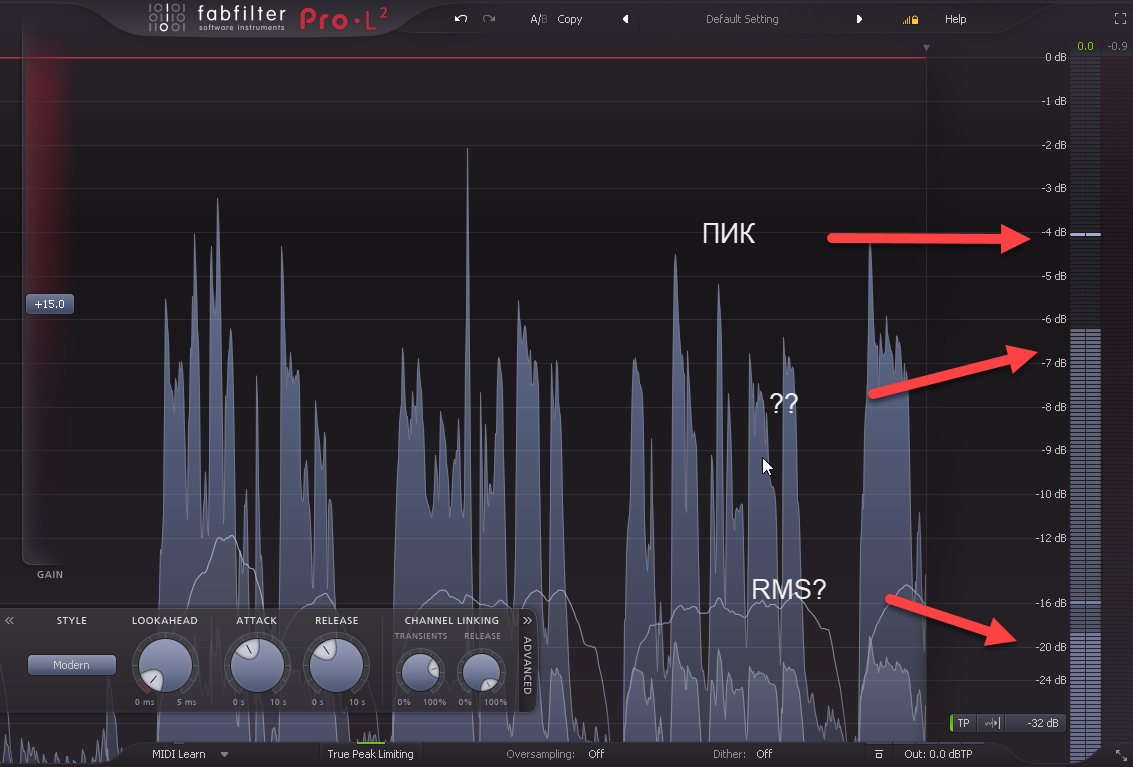Click the undo arrow icon
This screenshot has width=1133, height=767.
(x=461, y=19)
